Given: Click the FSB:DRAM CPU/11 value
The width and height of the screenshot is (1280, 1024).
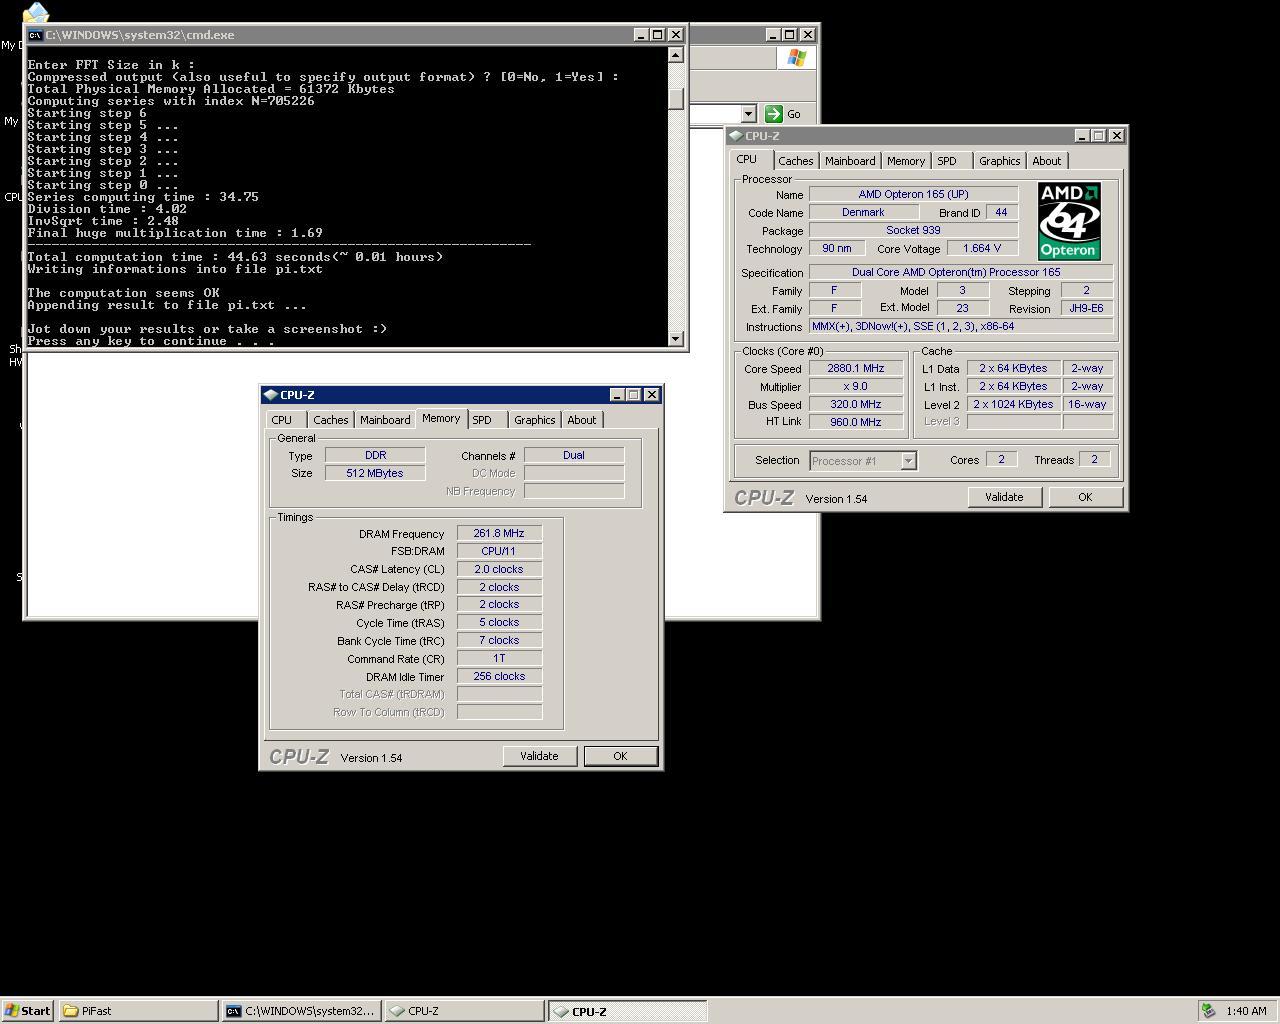Looking at the screenshot, I should click(499, 551).
